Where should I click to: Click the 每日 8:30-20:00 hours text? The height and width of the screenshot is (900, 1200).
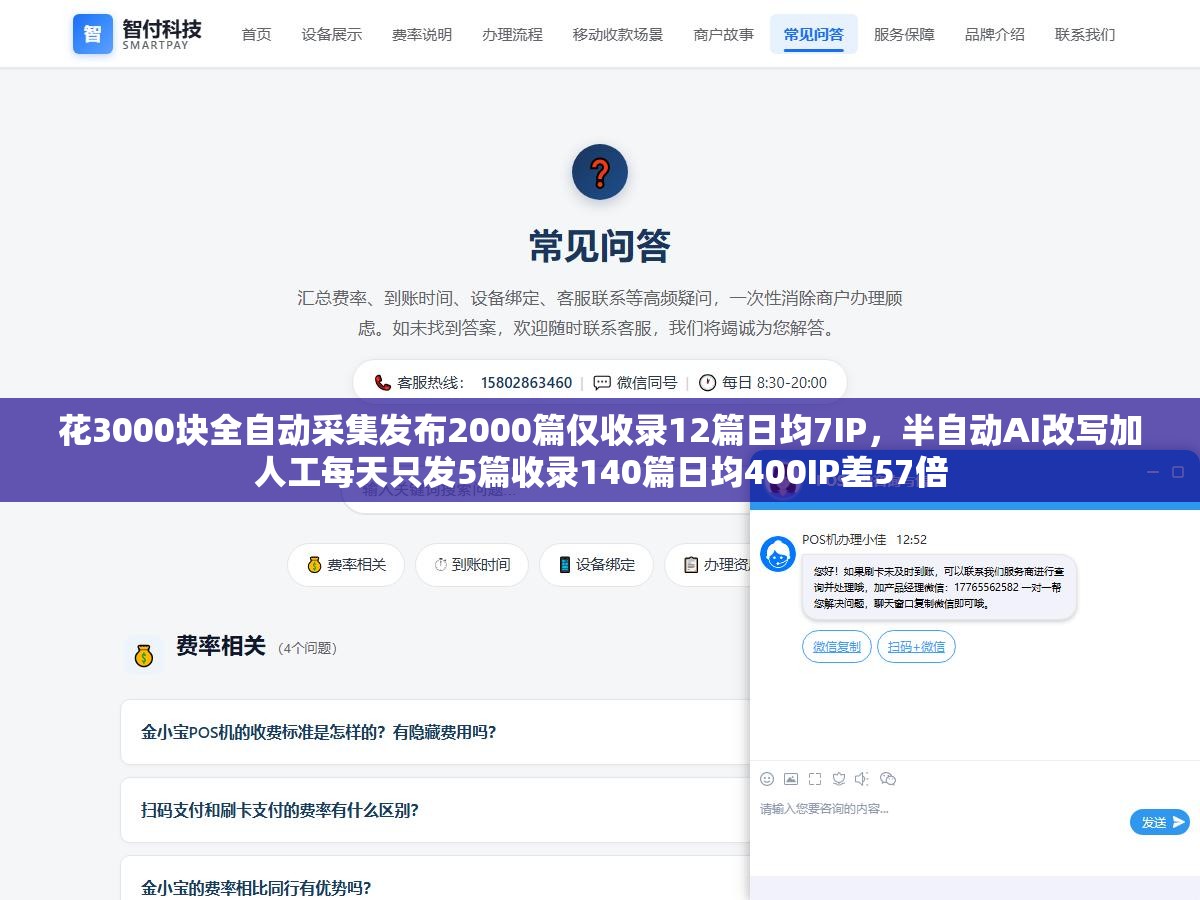(x=774, y=382)
